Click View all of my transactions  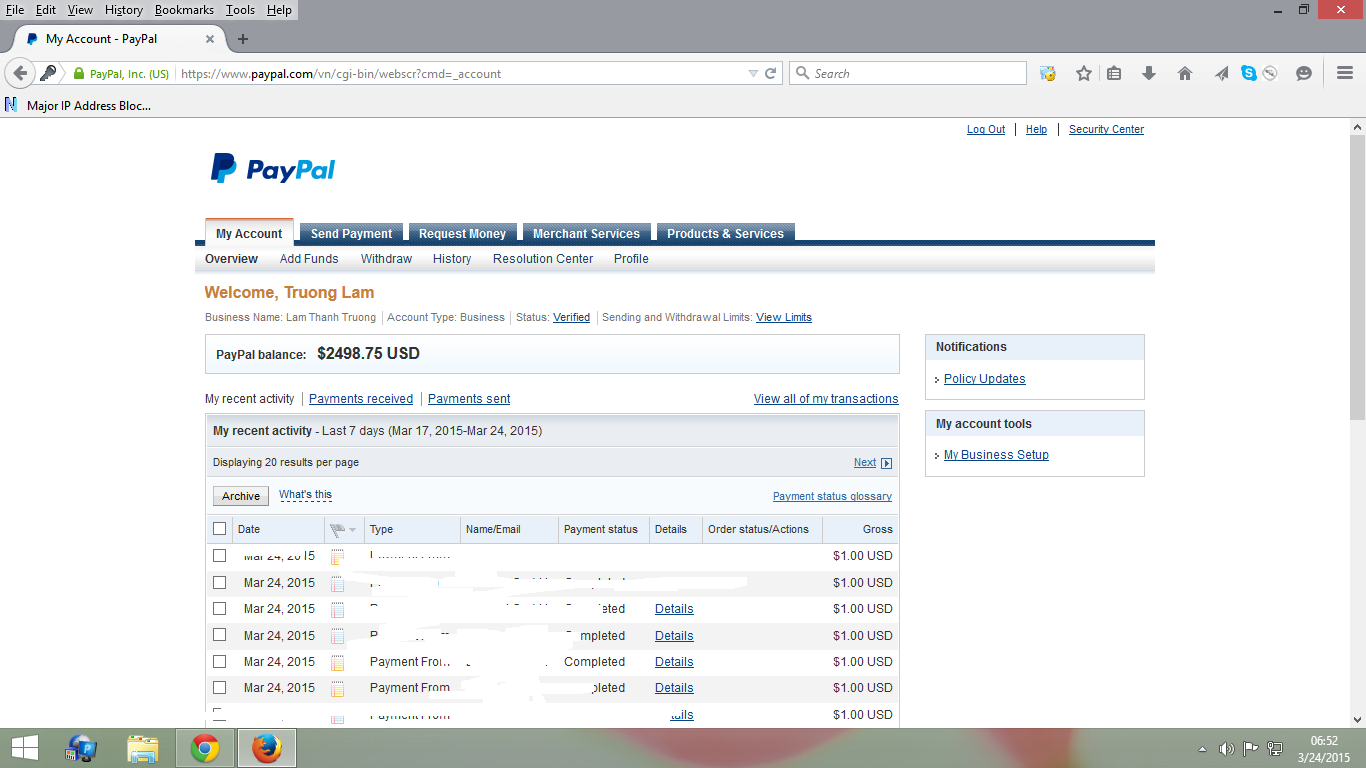pos(826,399)
